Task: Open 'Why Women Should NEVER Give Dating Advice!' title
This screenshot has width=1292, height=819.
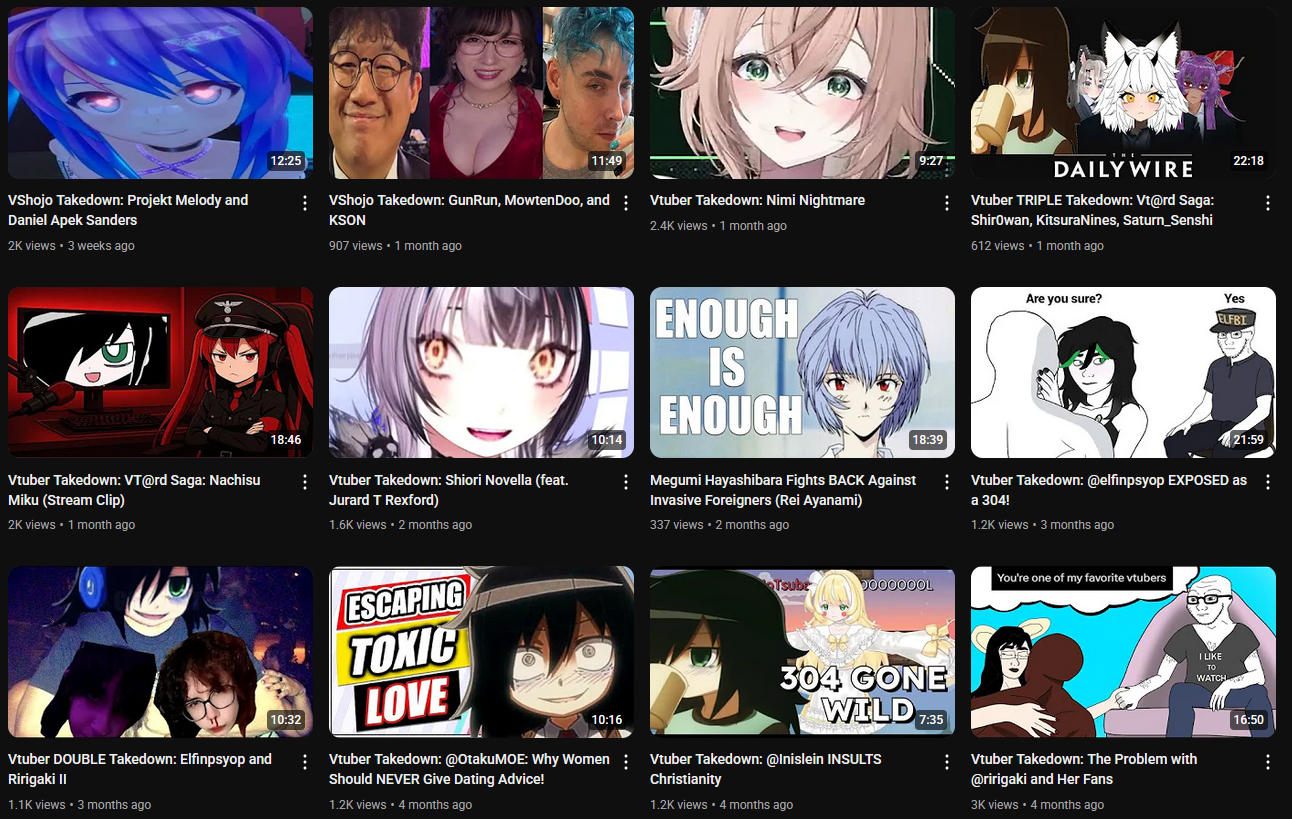Action: pyautogui.click(x=469, y=769)
